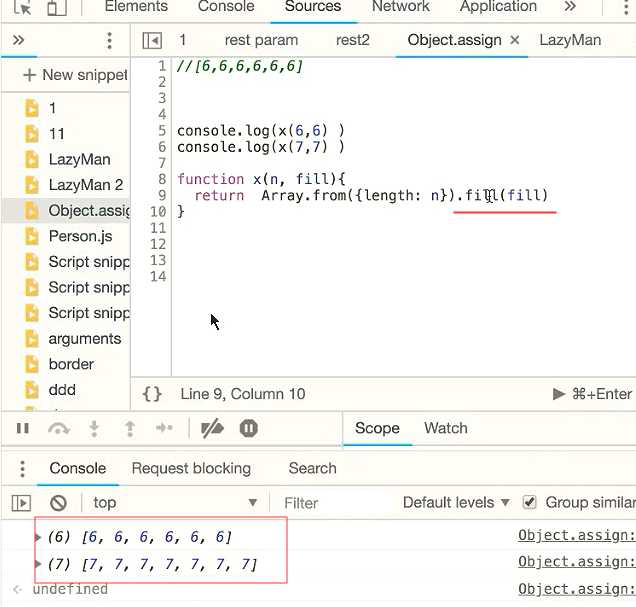Show console sidebar icon
Screen dimensions: 636x607
21,503
